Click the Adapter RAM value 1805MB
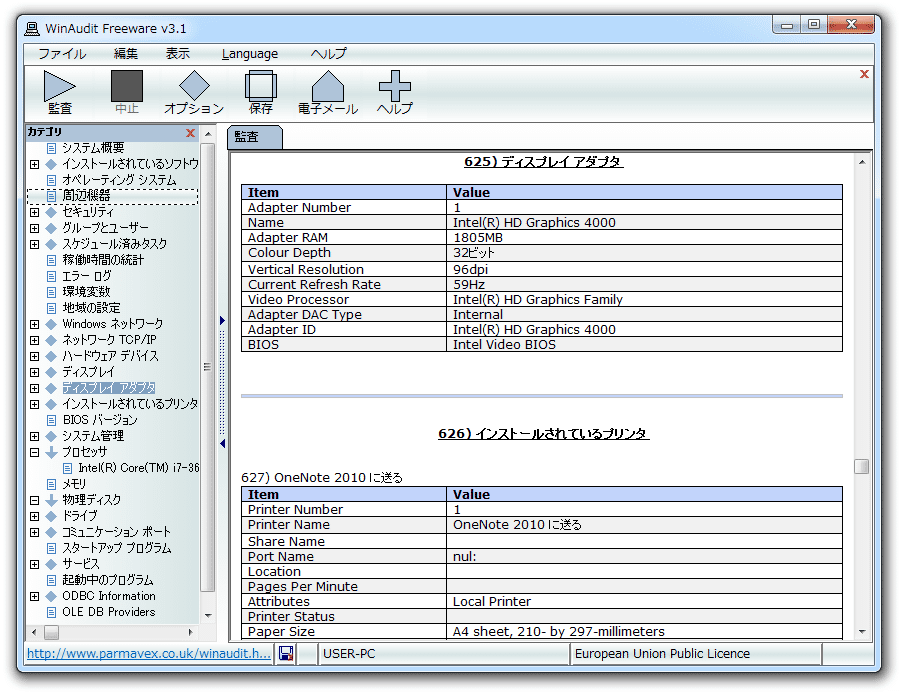This screenshot has width=901, height=694. click(x=478, y=238)
